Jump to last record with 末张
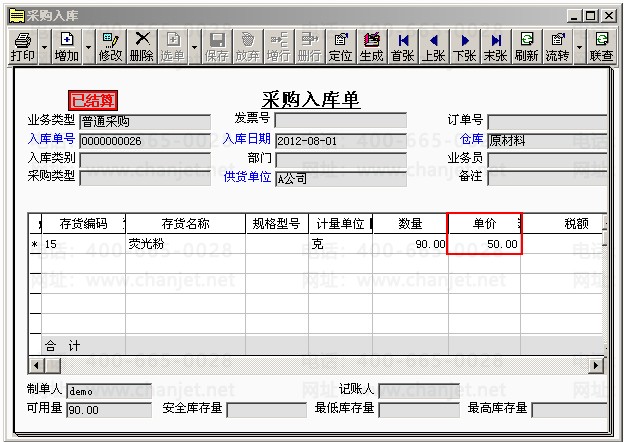Viewport: 624px width, 442px height. tap(496, 47)
